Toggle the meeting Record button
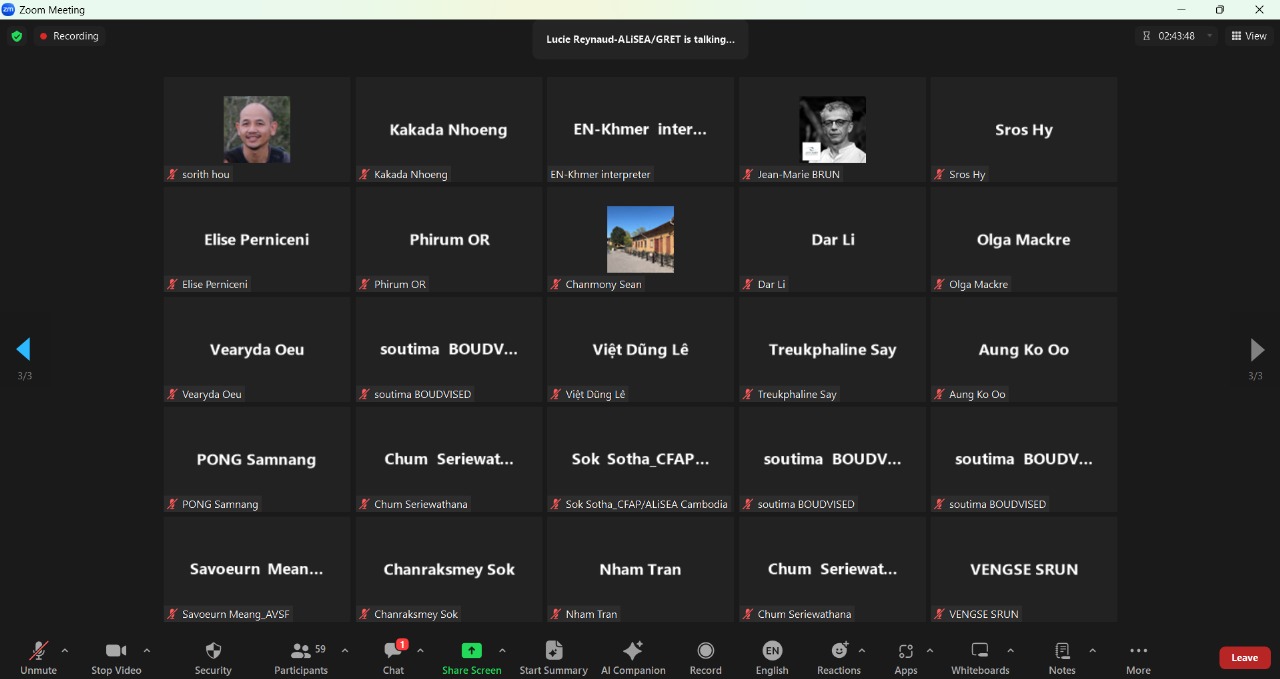 point(705,651)
